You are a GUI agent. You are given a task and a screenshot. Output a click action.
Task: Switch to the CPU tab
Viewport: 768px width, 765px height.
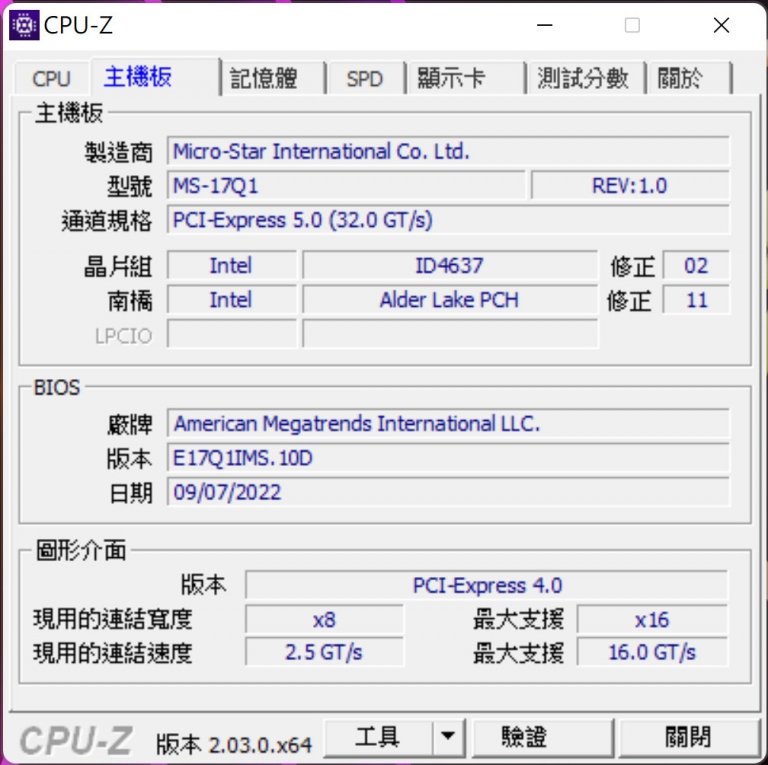51,78
